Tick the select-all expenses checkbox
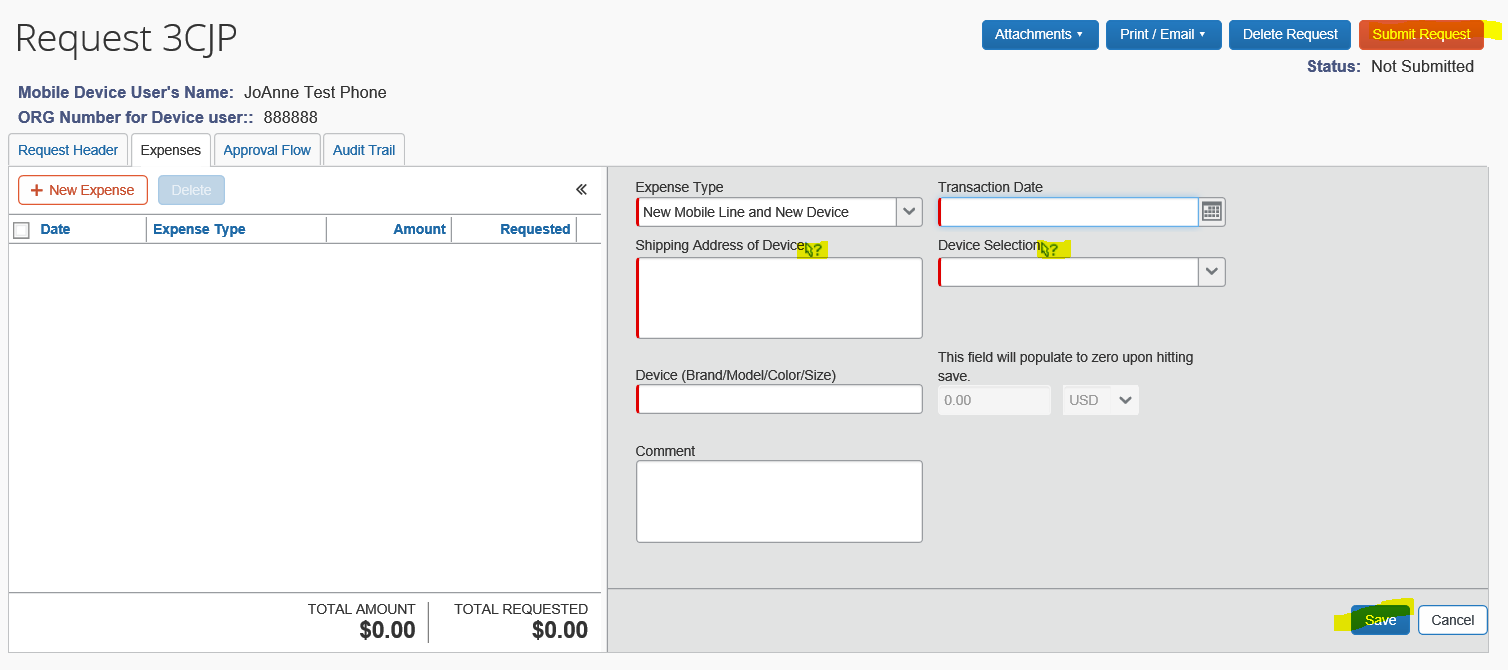Image resolution: width=1508 pixels, height=670 pixels. 22,230
